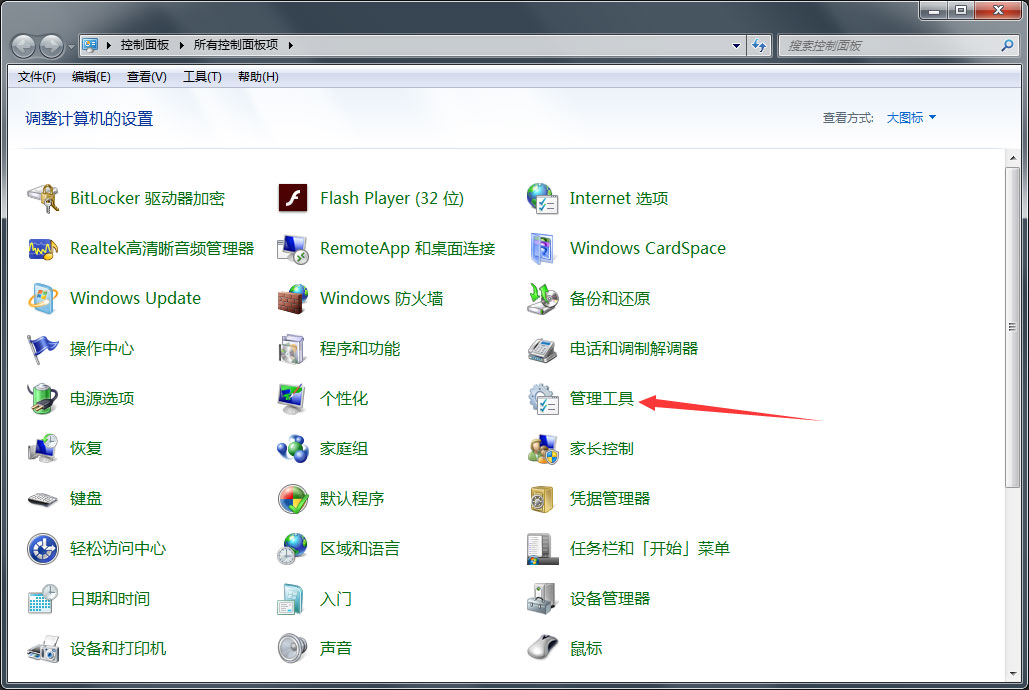Click the 控制面板 breadcrumb segment

click(x=144, y=45)
